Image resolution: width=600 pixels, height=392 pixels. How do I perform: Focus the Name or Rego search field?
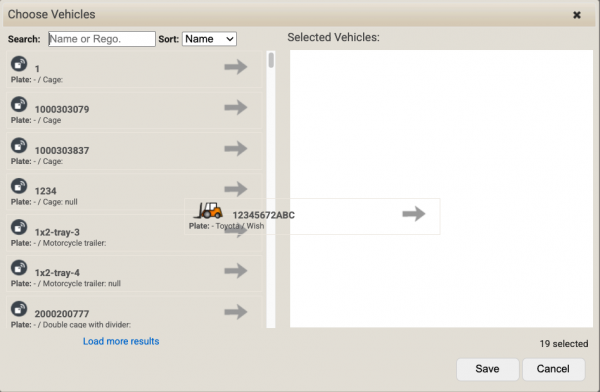[x=102, y=39]
